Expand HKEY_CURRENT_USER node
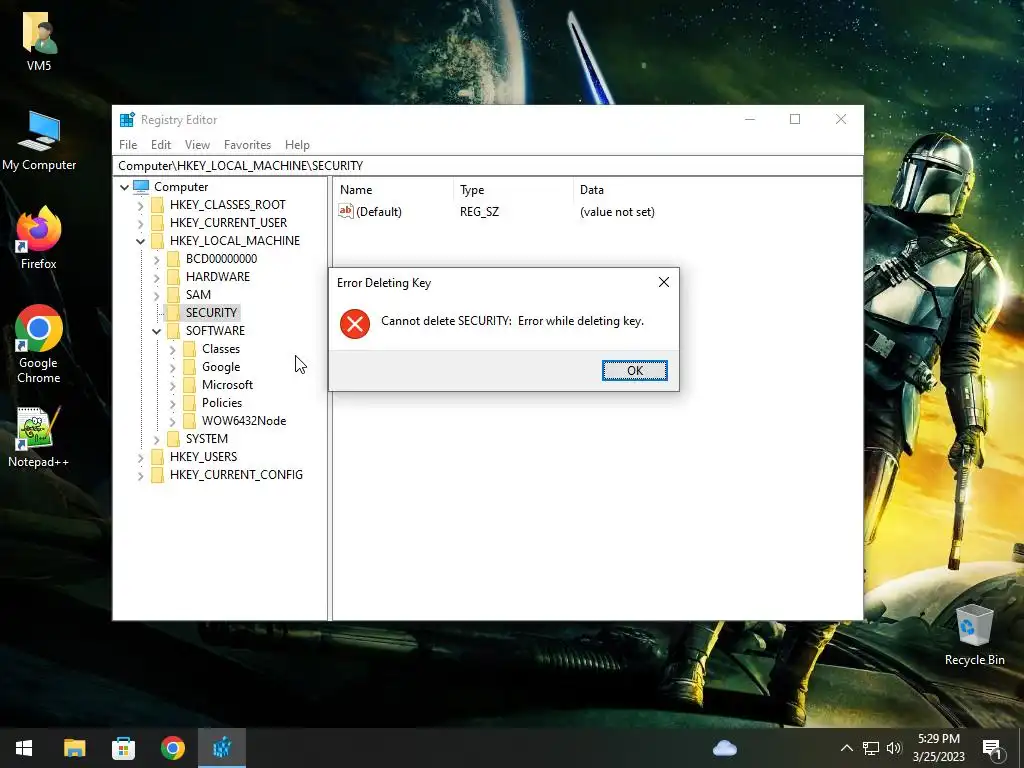 (x=140, y=223)
